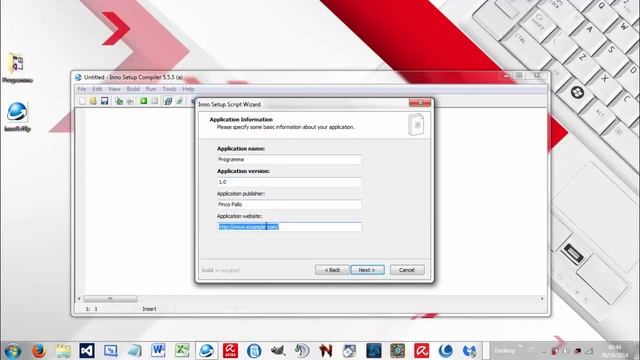Click Target Setup icon in toolbar
This screenshot has height=360, width=640.
[168, 101]
